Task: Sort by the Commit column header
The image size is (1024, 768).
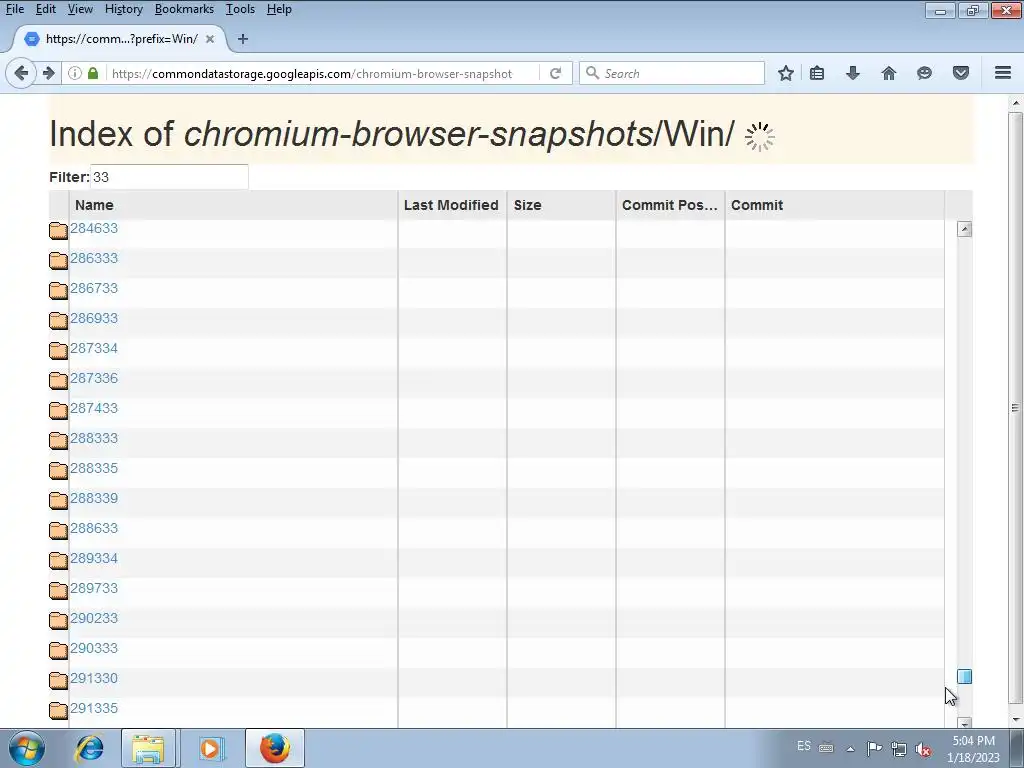Action: [x=835, y=205]
